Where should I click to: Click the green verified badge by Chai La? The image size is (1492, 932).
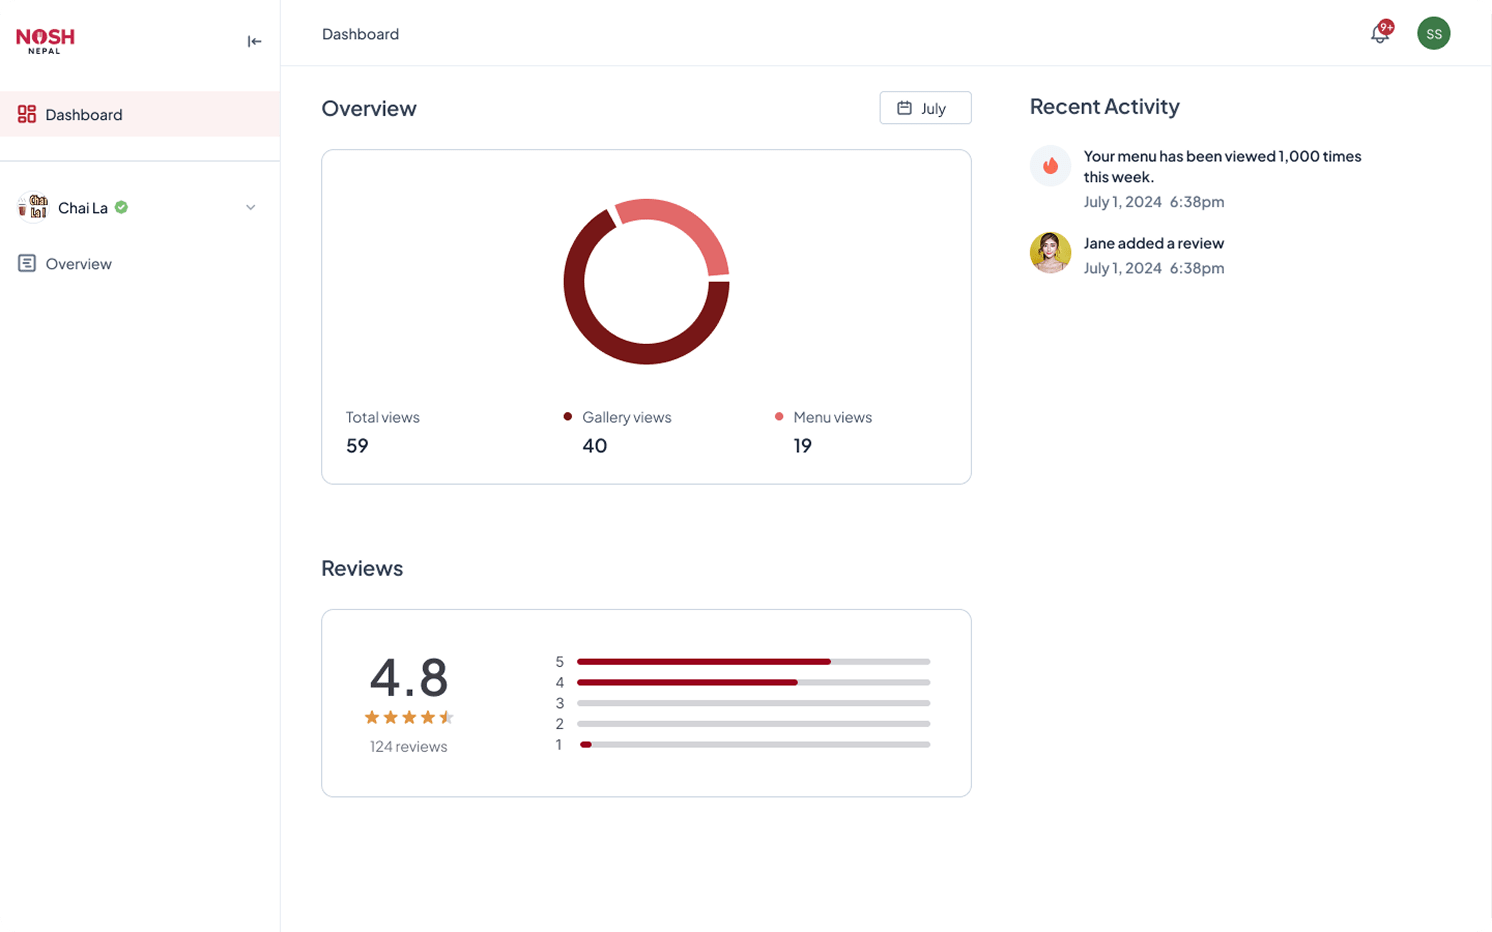tap(121, 207)
